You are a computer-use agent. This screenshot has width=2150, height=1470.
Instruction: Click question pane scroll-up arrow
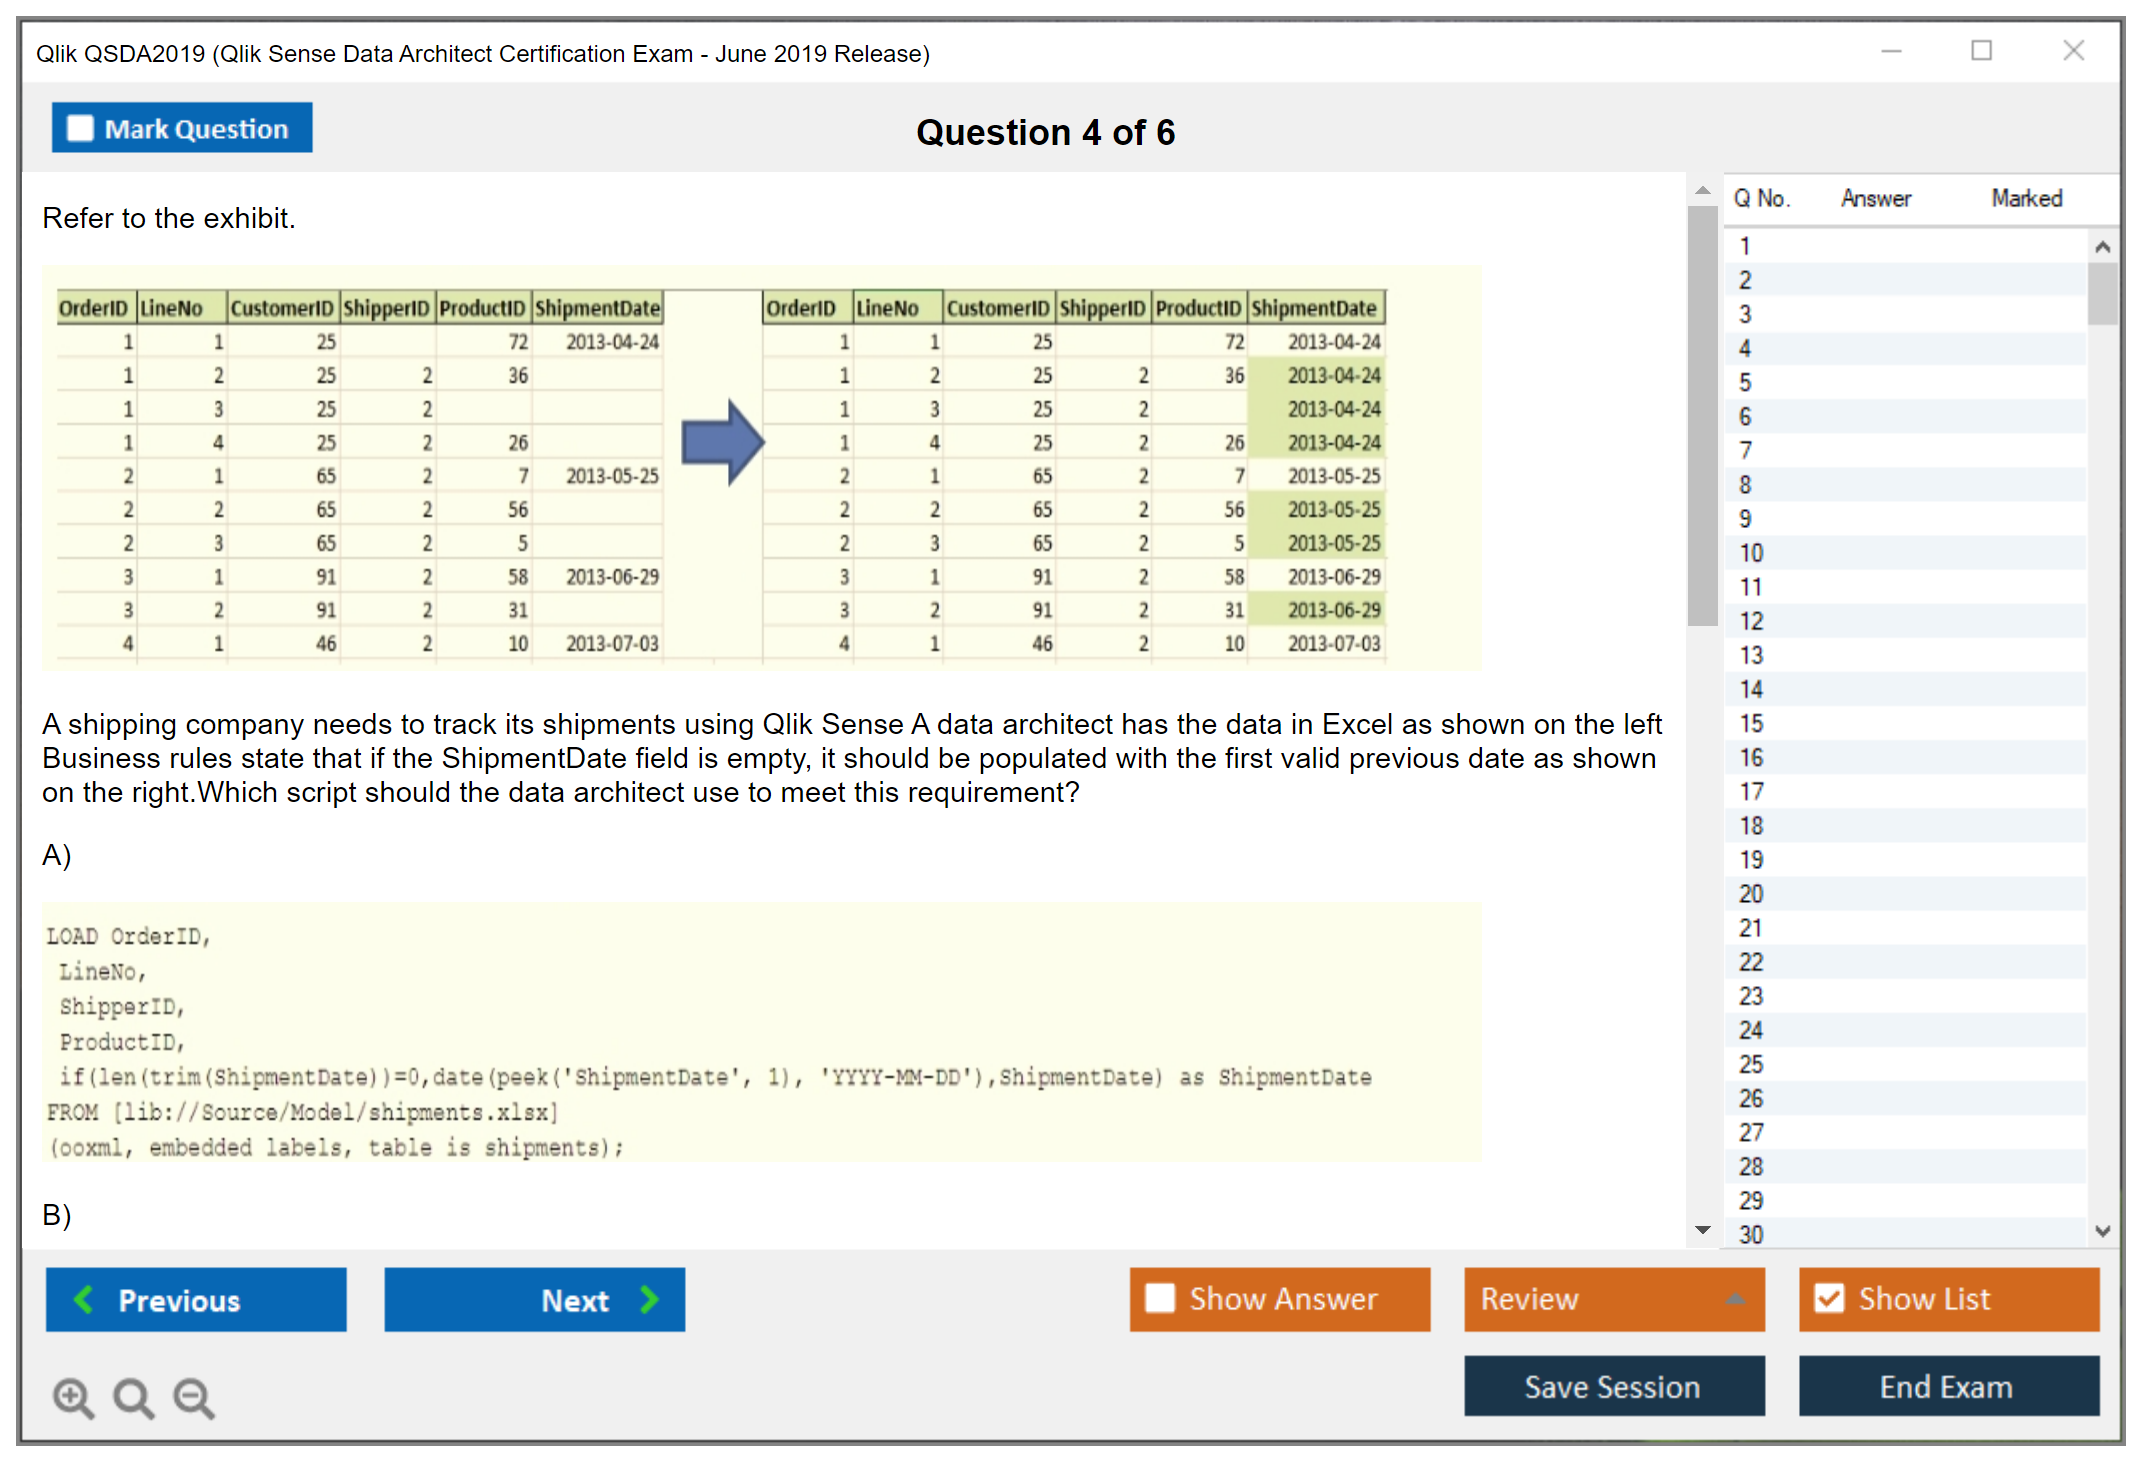(1702, 191)
